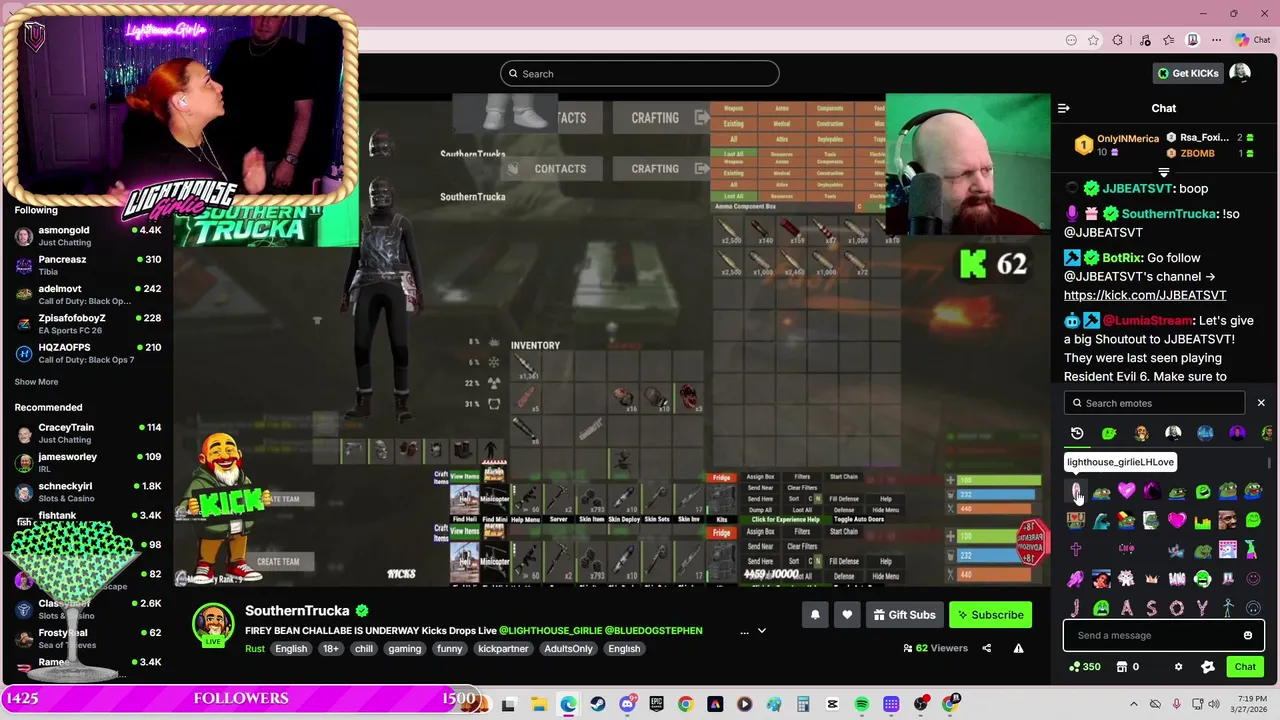Open Spotify from the taskbar
The width and height of the screenshot is (1280, 720).
(x=862, y=704)
